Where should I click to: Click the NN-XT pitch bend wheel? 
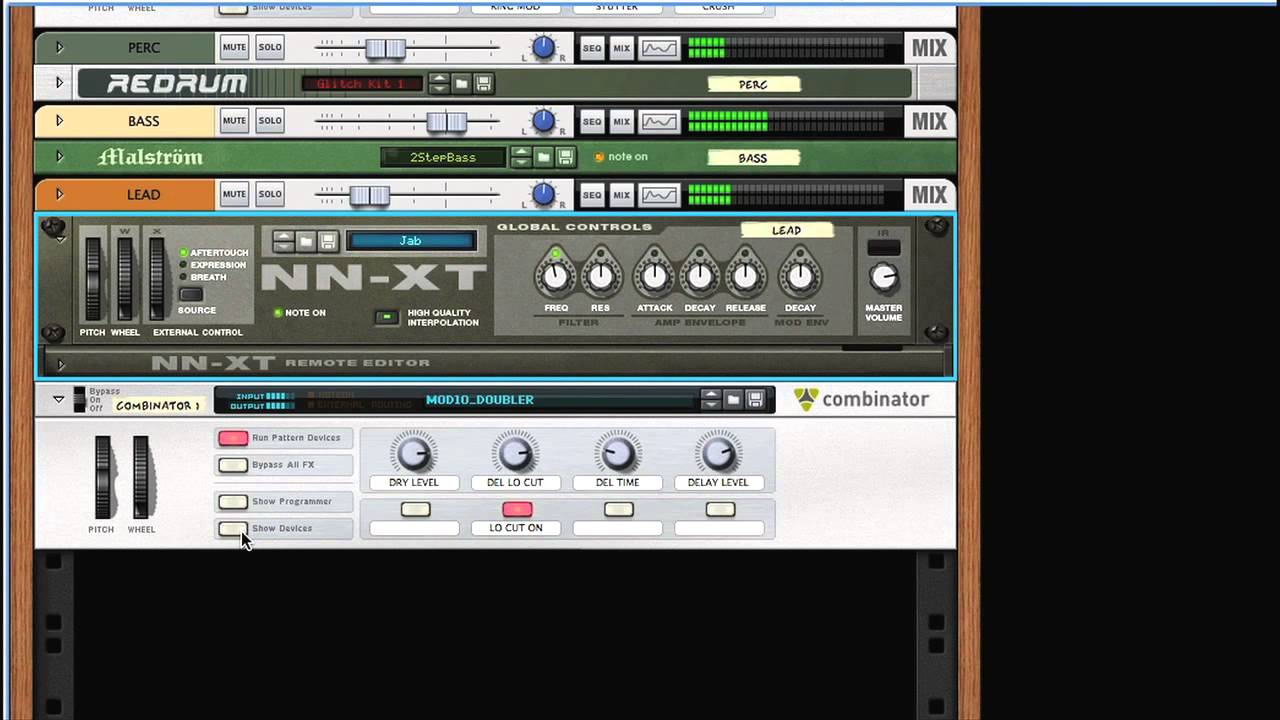coord(93,278)
